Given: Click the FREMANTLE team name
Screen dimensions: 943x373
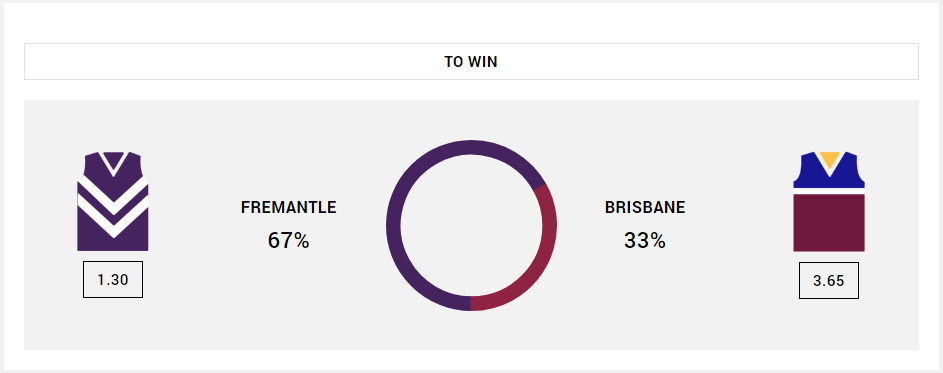Looking at the screenshot, I should [289, 208].
